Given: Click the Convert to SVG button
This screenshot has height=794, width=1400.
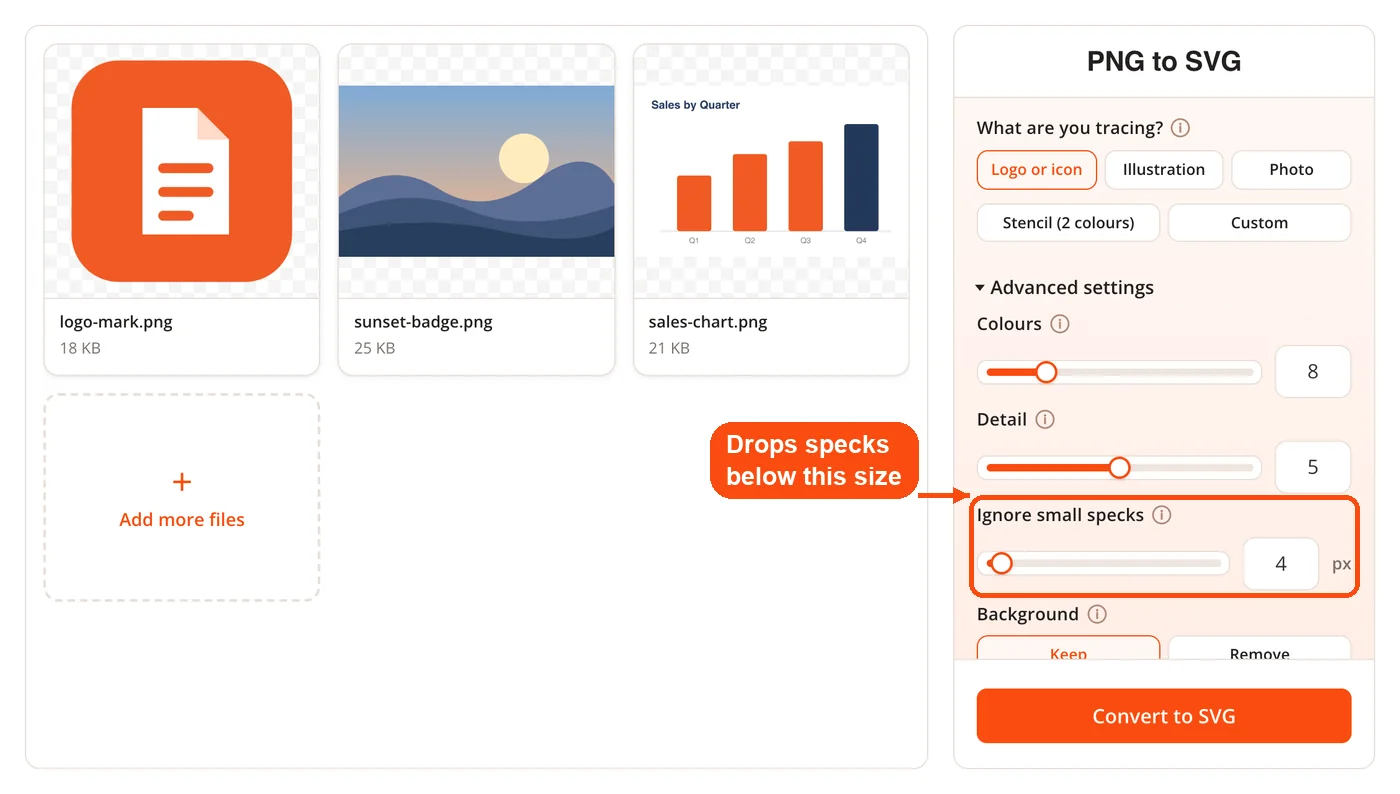Looking at the screenshot, I should pyautogui.click(x=1164, y=716).
